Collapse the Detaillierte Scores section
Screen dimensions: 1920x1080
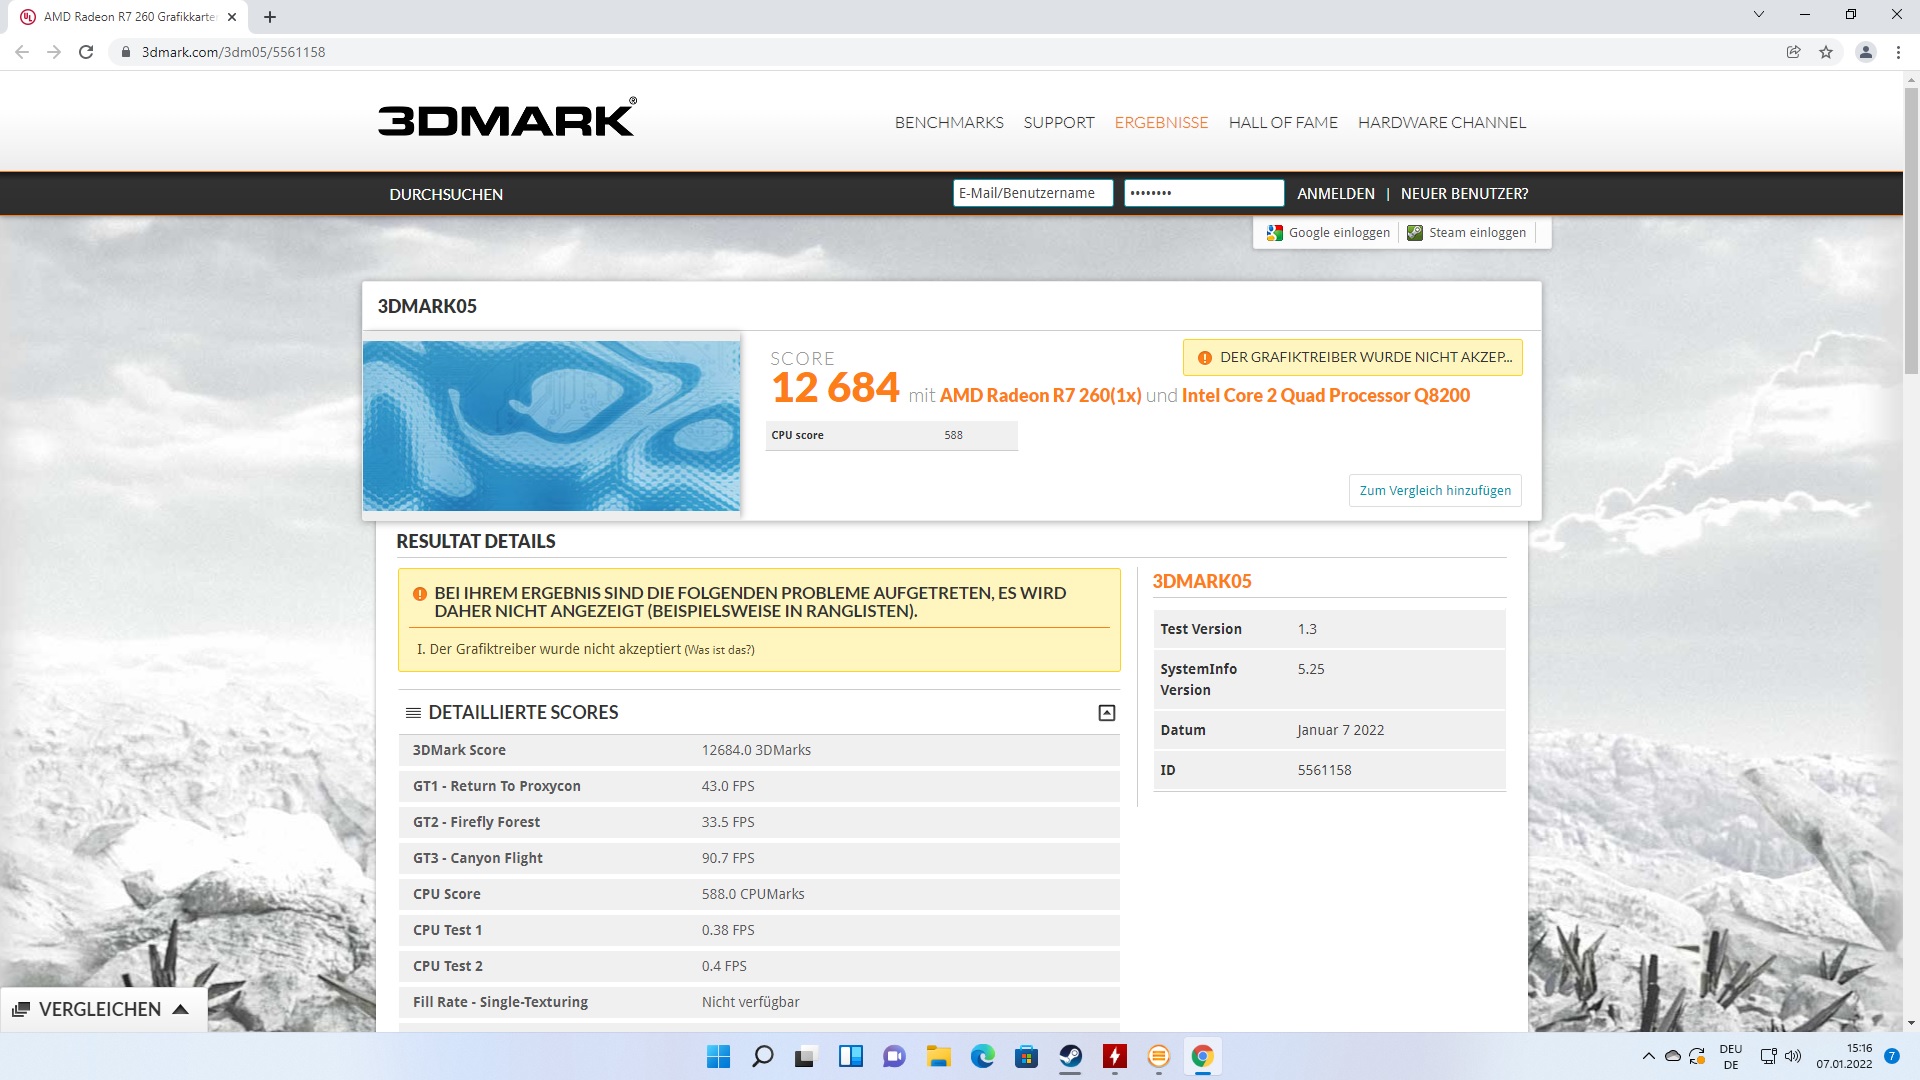click(1106, 713)
